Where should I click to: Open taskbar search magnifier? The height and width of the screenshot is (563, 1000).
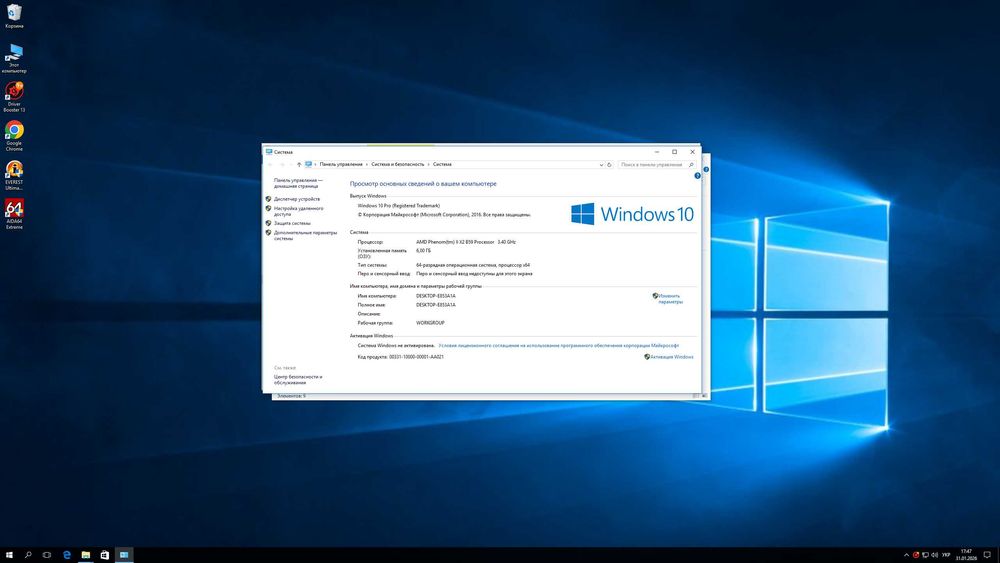pos(28,555)
